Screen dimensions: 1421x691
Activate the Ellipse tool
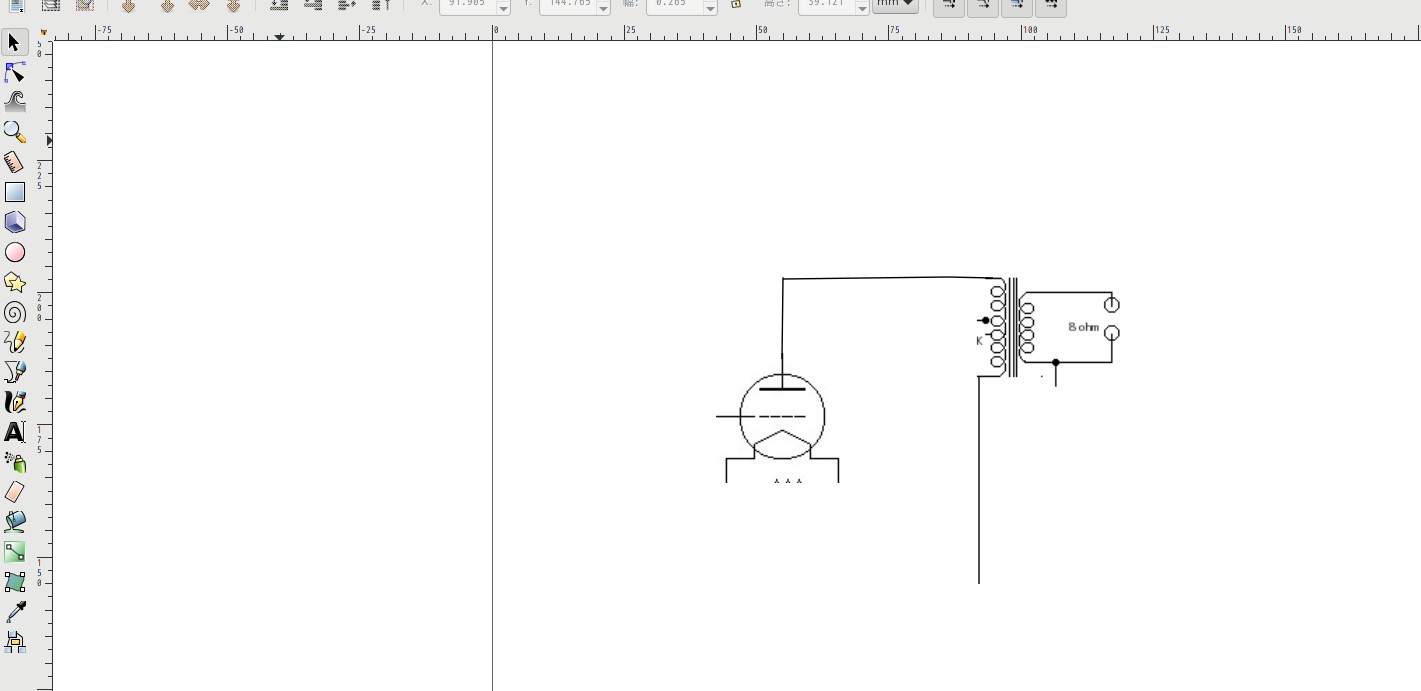point(14,252)
